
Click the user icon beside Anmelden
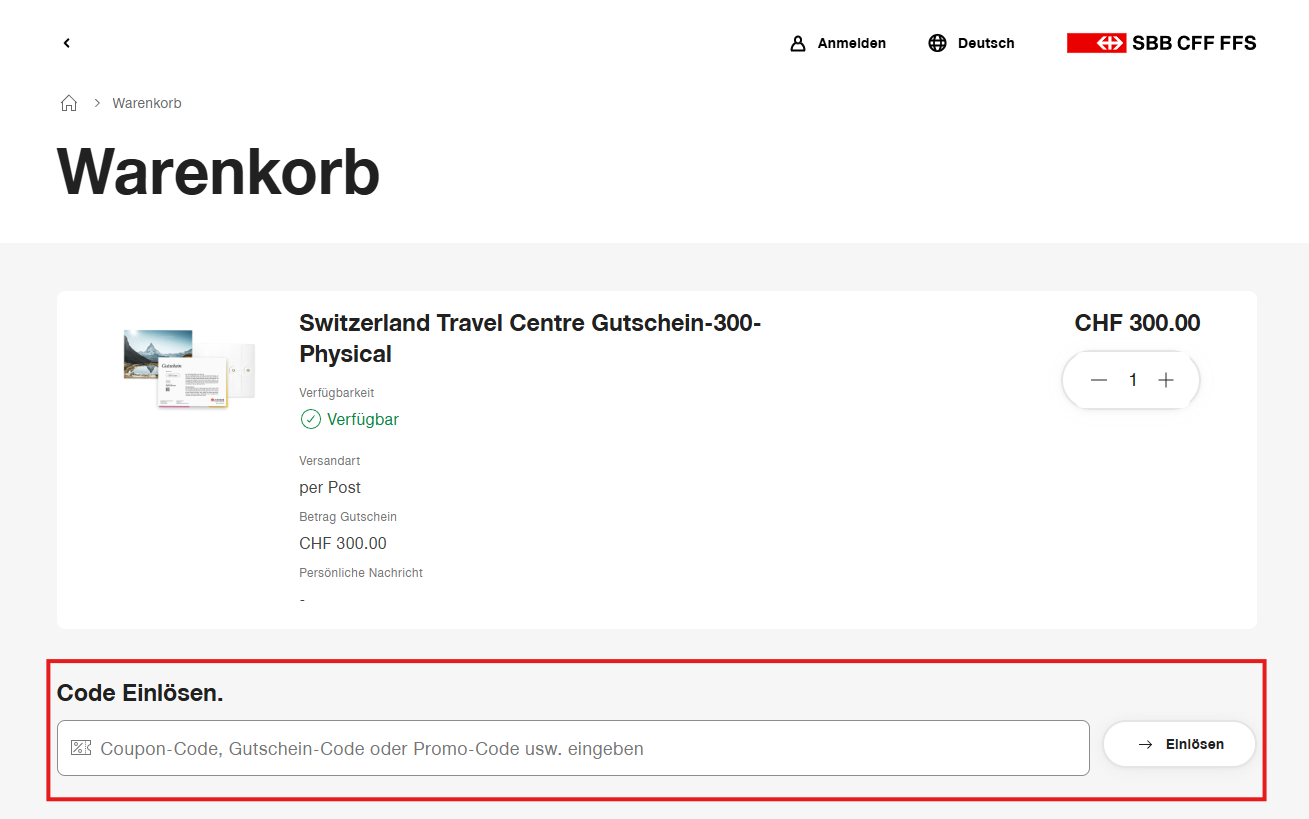click(x=798, y=43)
